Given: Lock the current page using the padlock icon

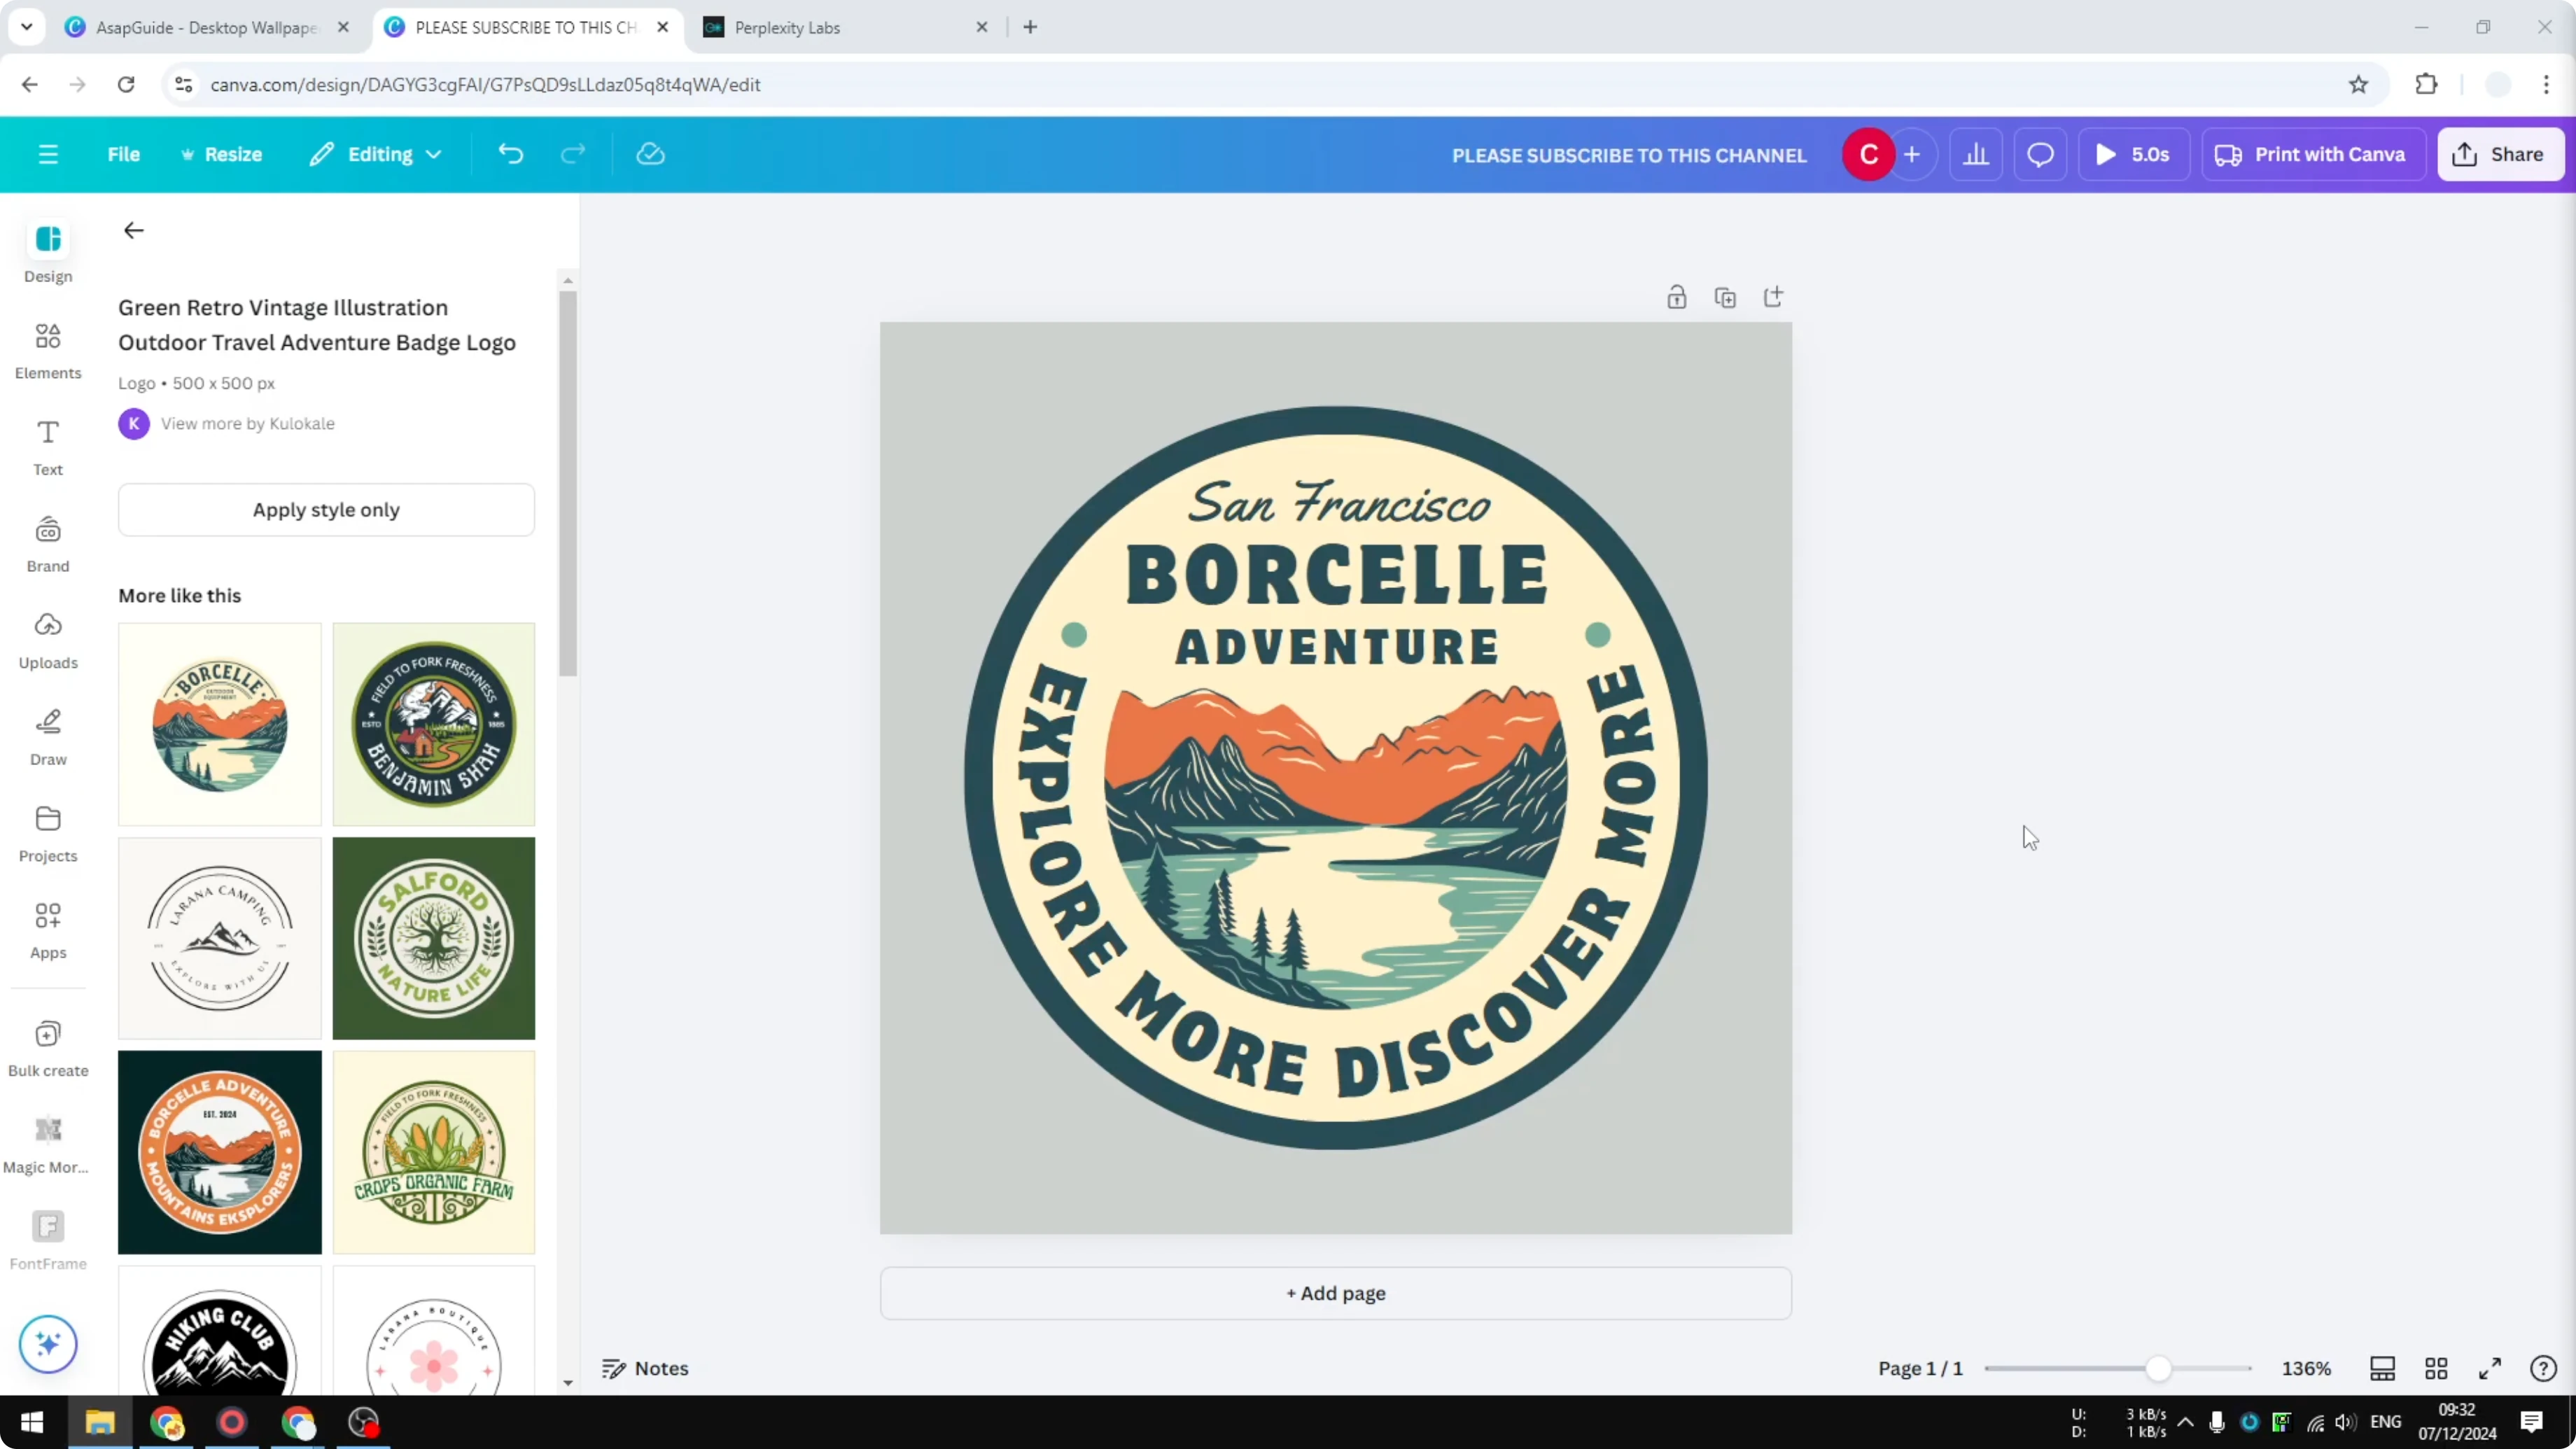Looking at the screenshot, I should click(1677, 296).
